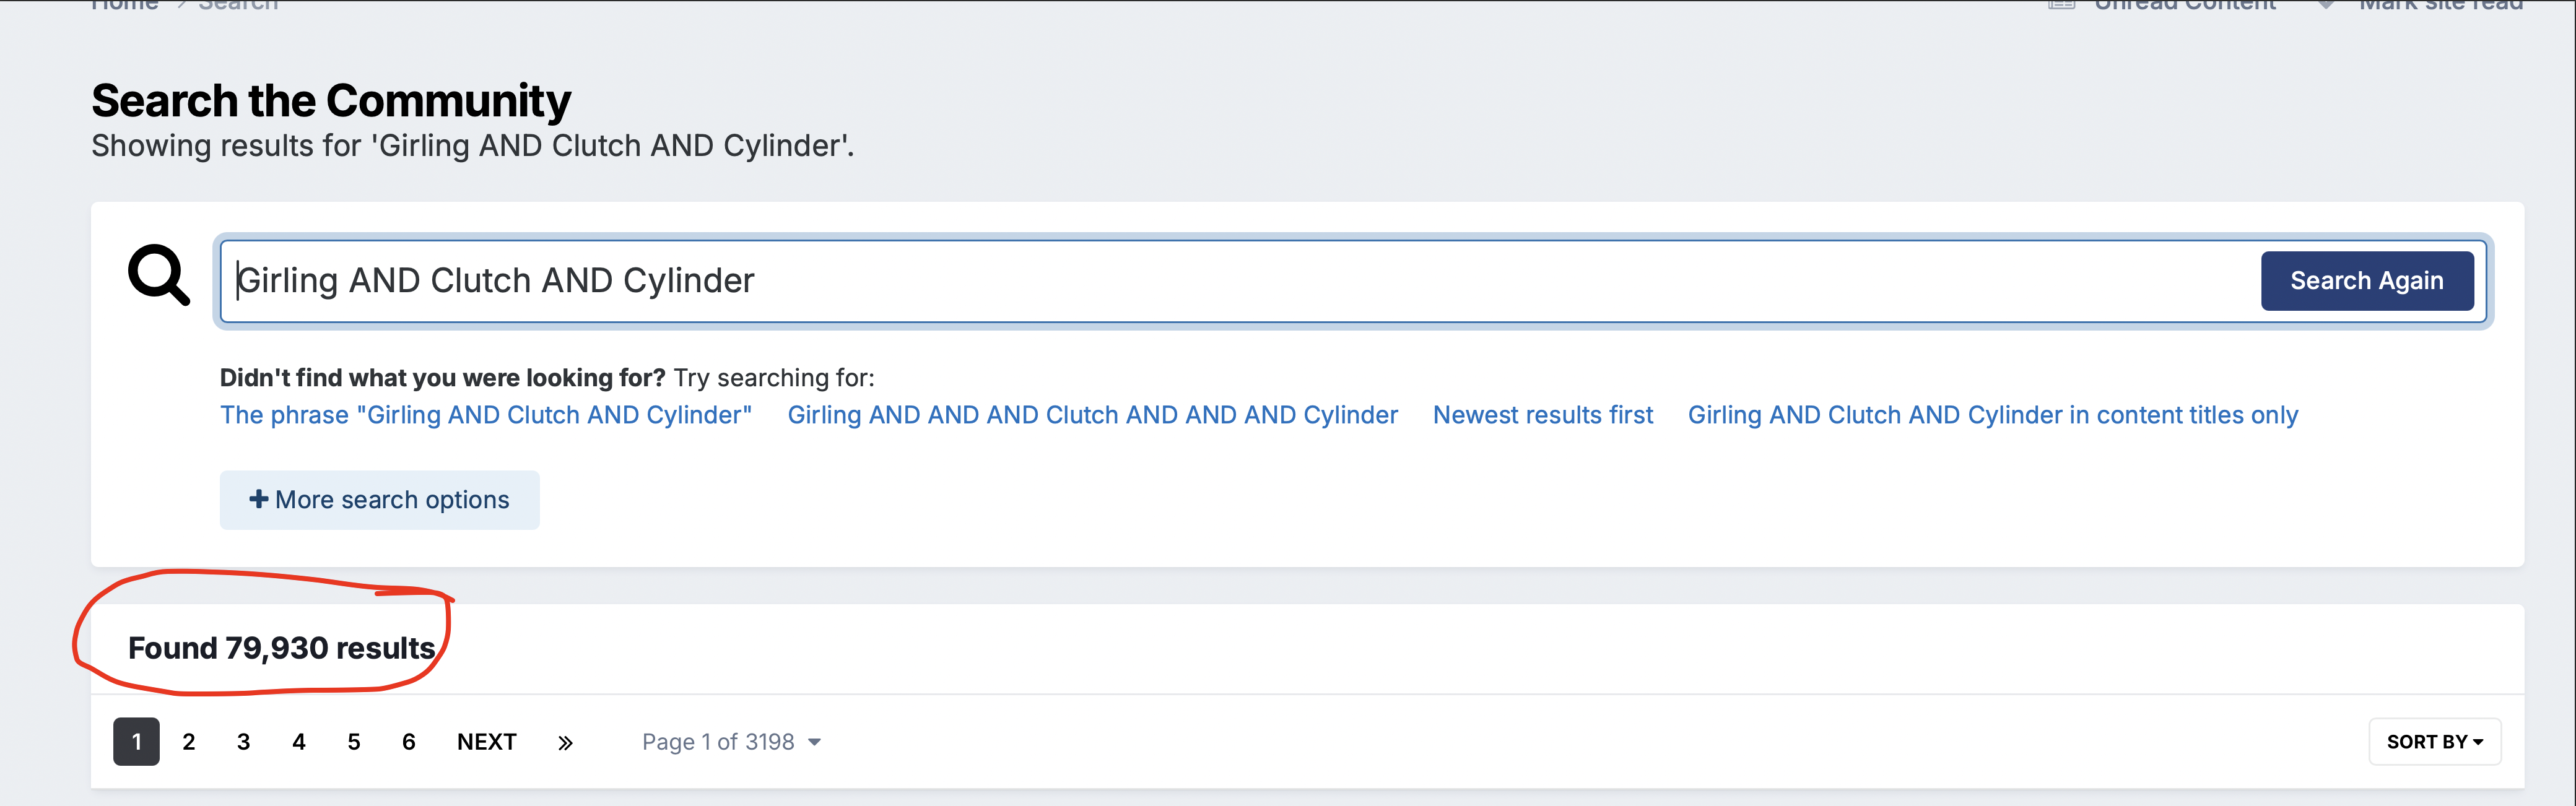Screen dimensions: 2576x806
Task: Click the Mark site read checkmark icon
Action: click(2326, 4)
